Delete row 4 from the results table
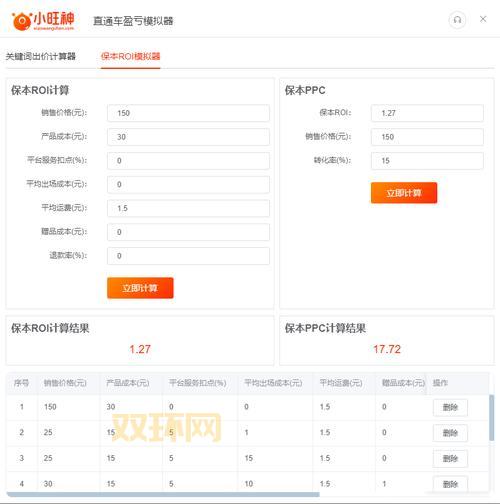 coord(450,484)
